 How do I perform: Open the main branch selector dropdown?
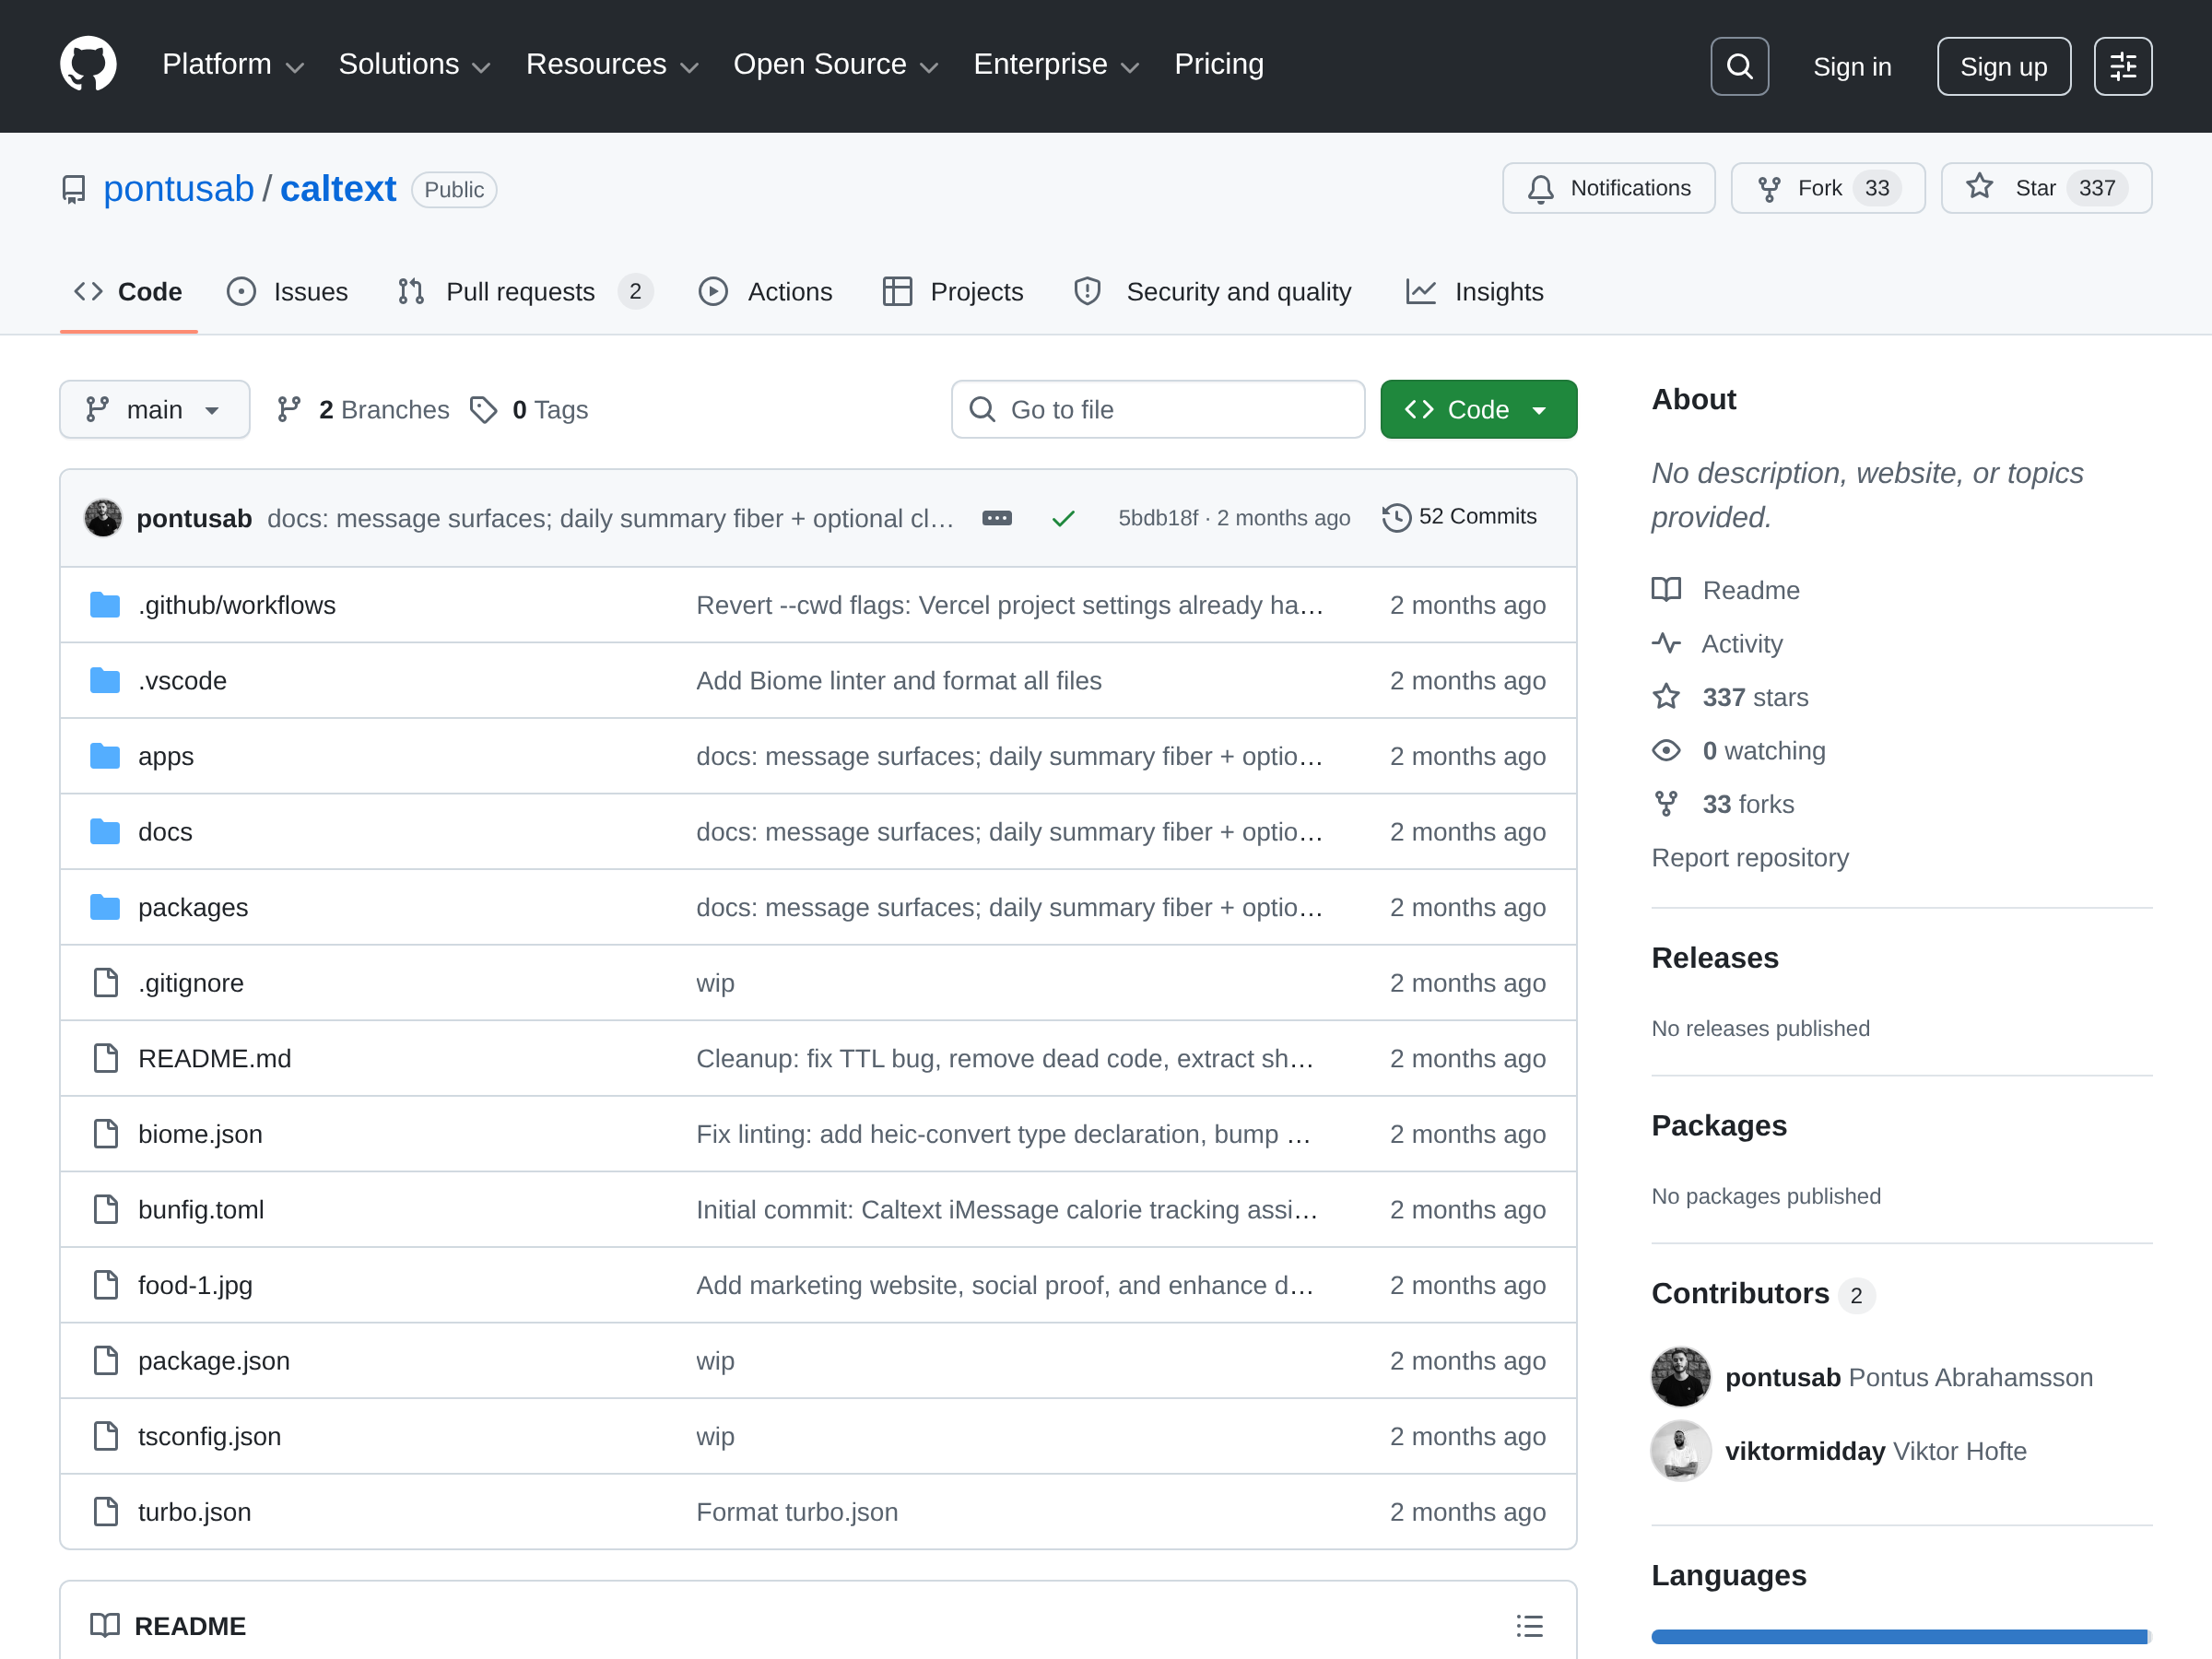[155, 409]
